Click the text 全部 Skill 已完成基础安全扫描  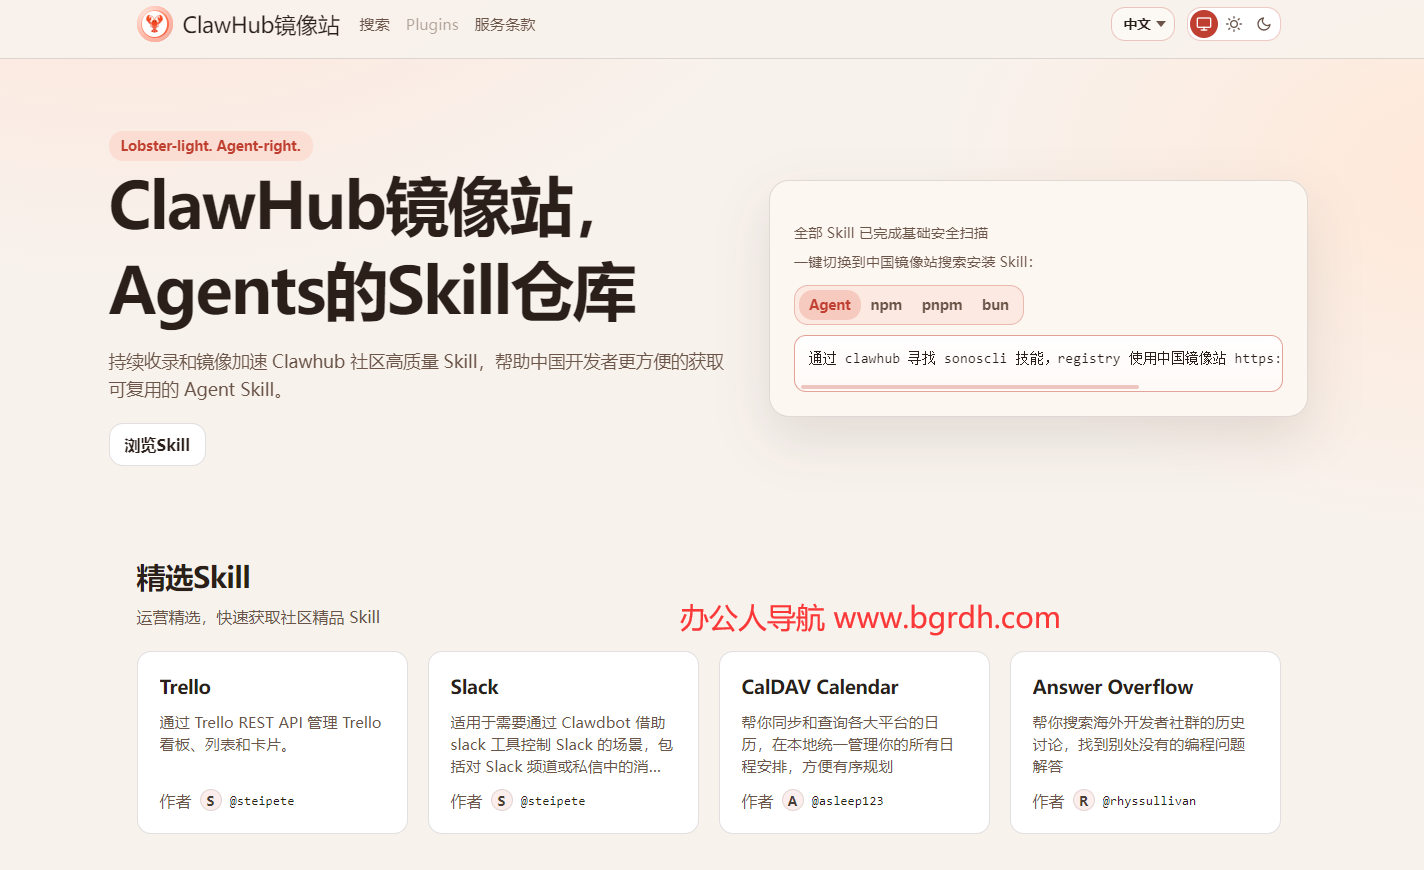click(891, 233)
